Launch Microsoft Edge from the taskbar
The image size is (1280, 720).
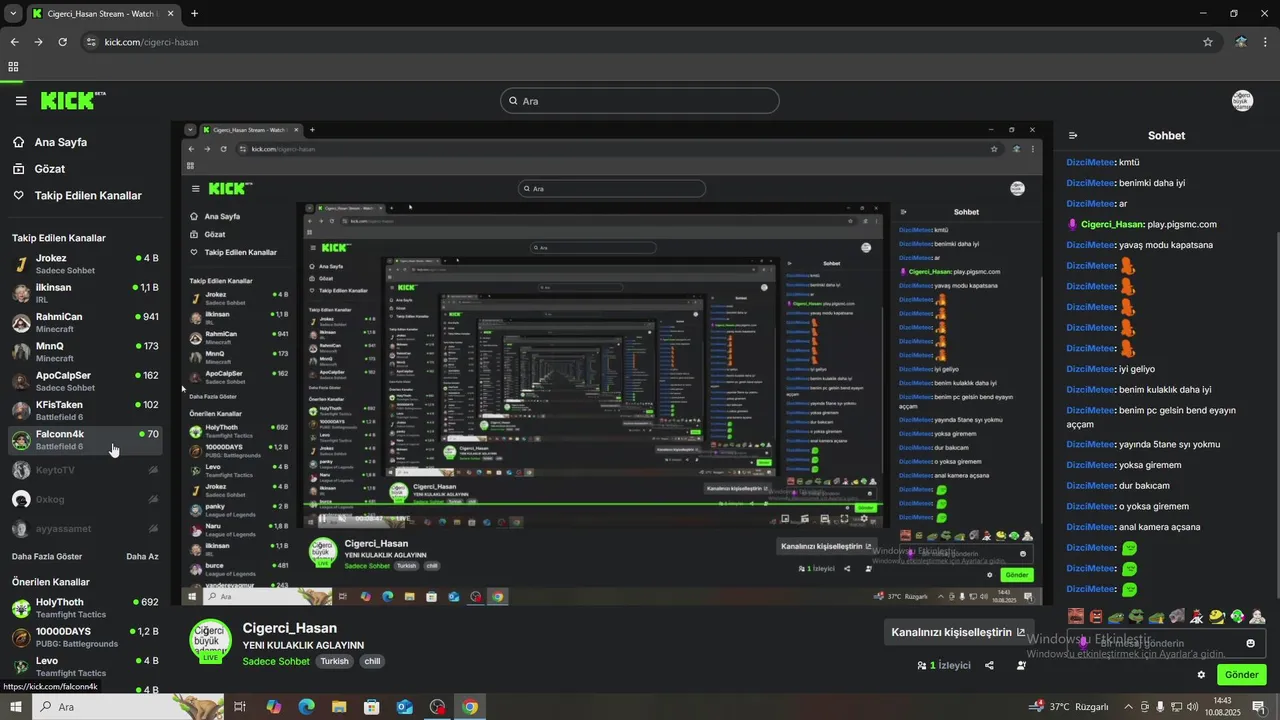(x=306, y=707)
